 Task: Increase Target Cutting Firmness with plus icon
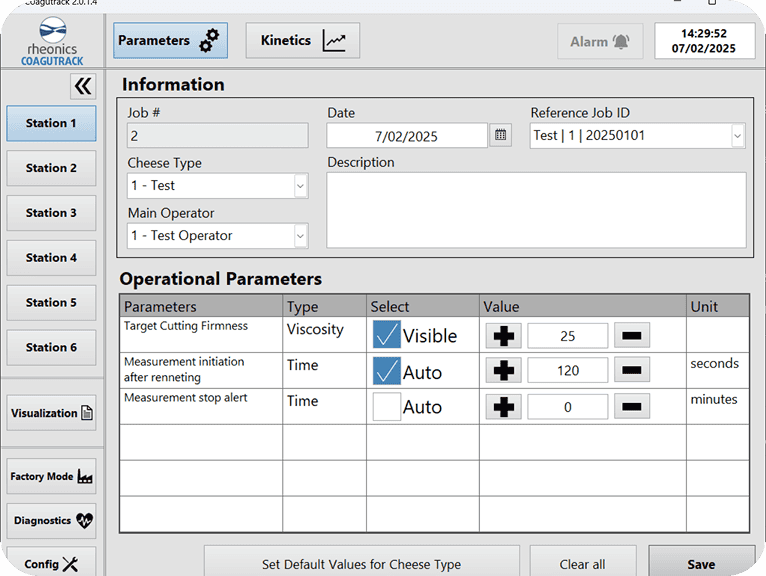click(x=504, y=336)
